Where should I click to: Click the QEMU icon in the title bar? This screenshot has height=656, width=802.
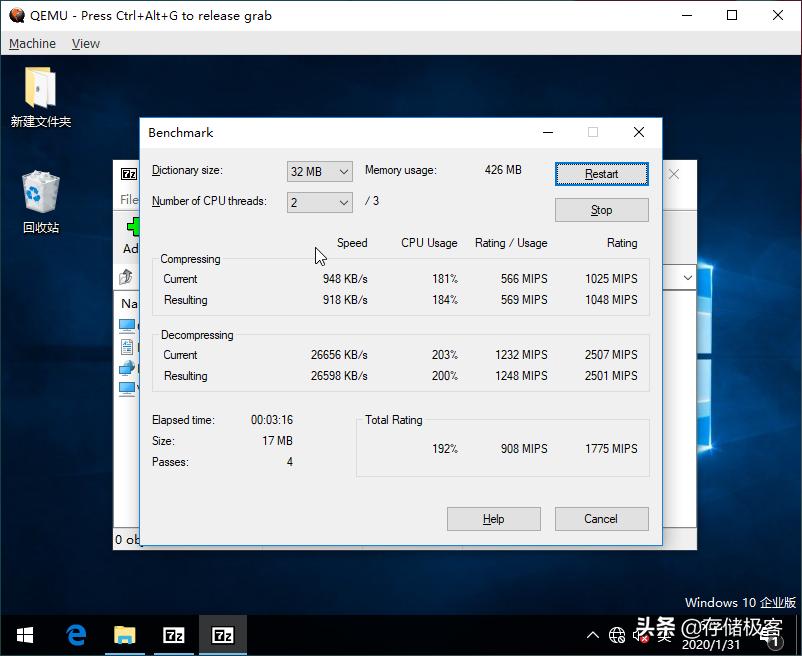(16, 15)
